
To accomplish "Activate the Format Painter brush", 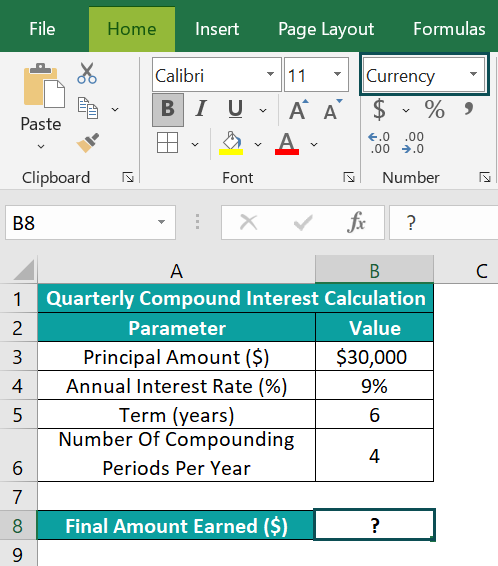I will [x=88, y=143].
